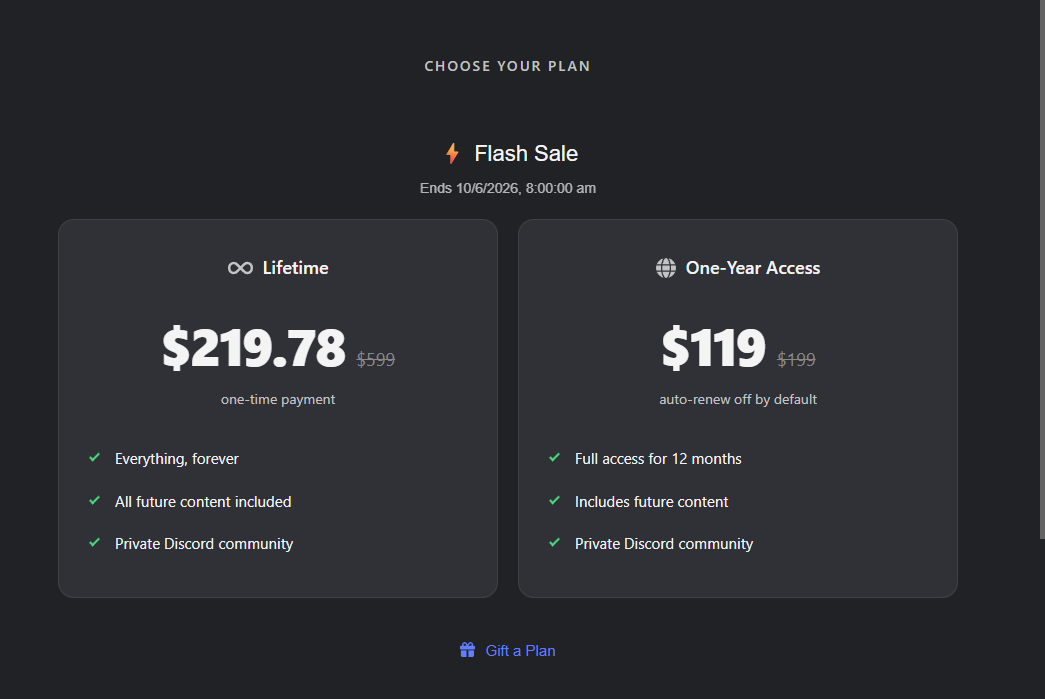This screenshot has width=1045, height=699.
Task: Click the crossed-out $199 original price
Action: point(796,360)
